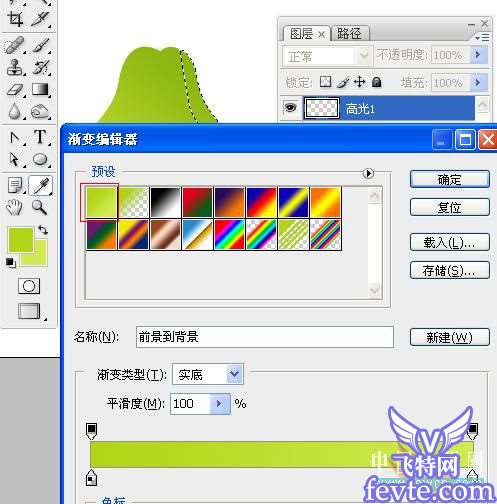The image size is (497, 504).
Task: Open the foreground color picker
Action: pyautogui.click(x=20, y=239)
